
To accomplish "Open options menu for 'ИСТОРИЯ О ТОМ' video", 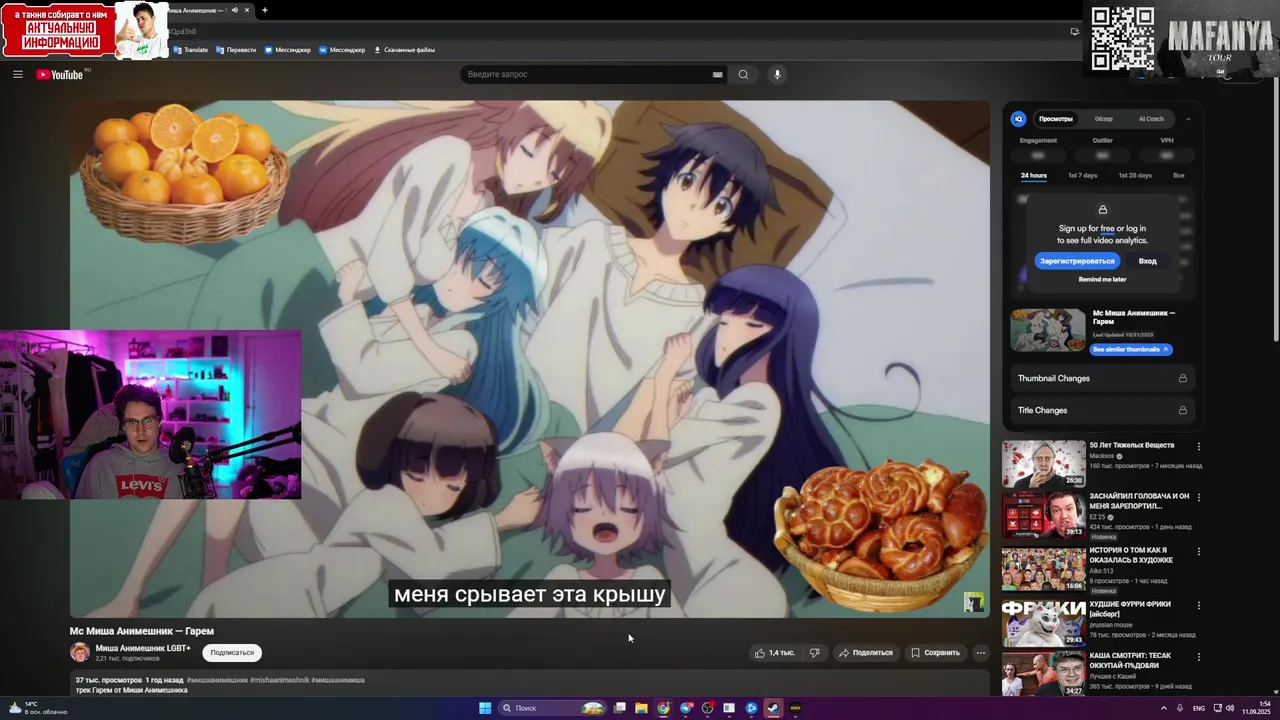I will (x=1198, y=552).
